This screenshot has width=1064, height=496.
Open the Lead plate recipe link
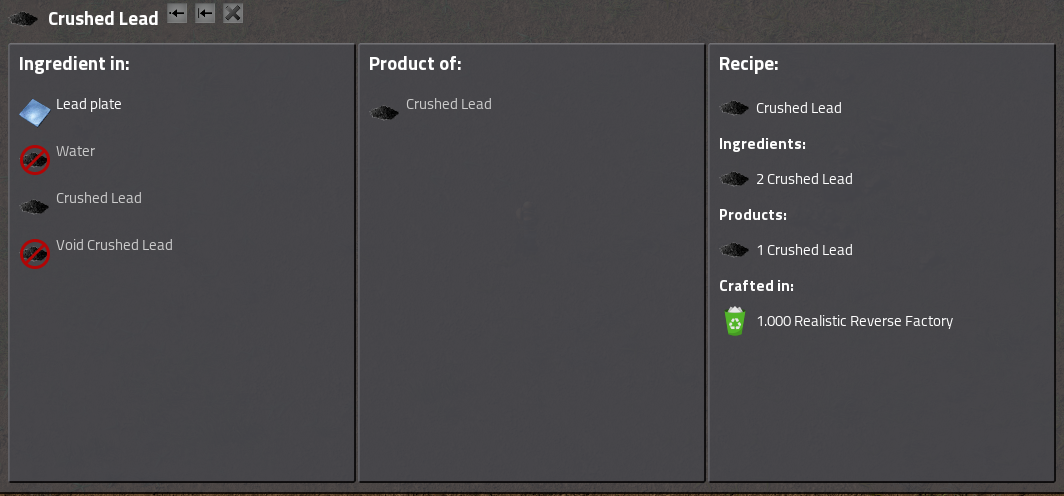89,104
